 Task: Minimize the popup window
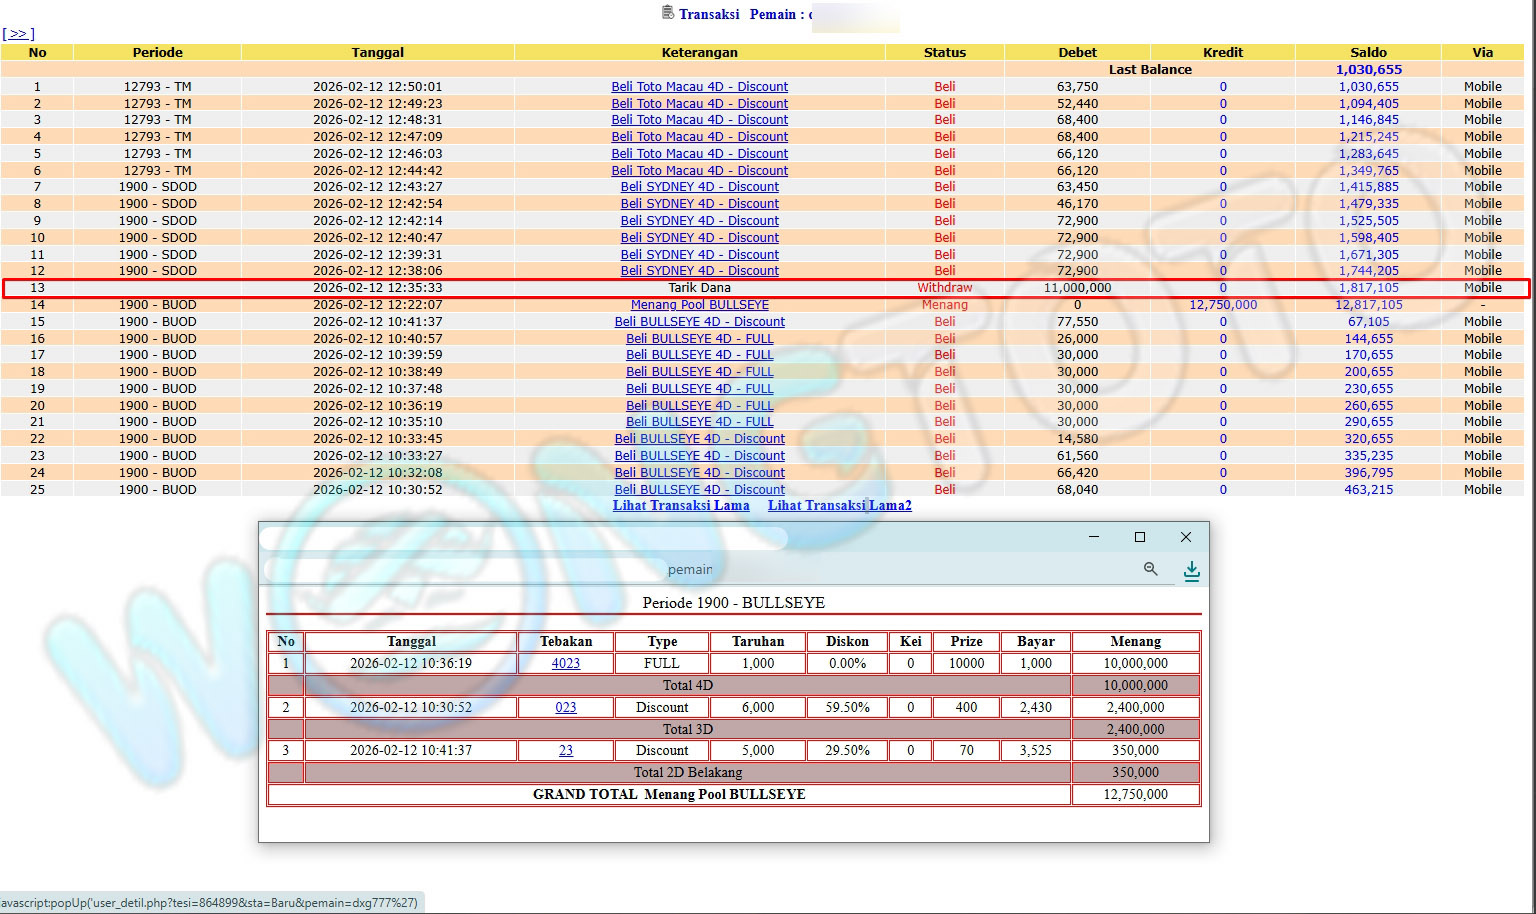pos(1093,537)
